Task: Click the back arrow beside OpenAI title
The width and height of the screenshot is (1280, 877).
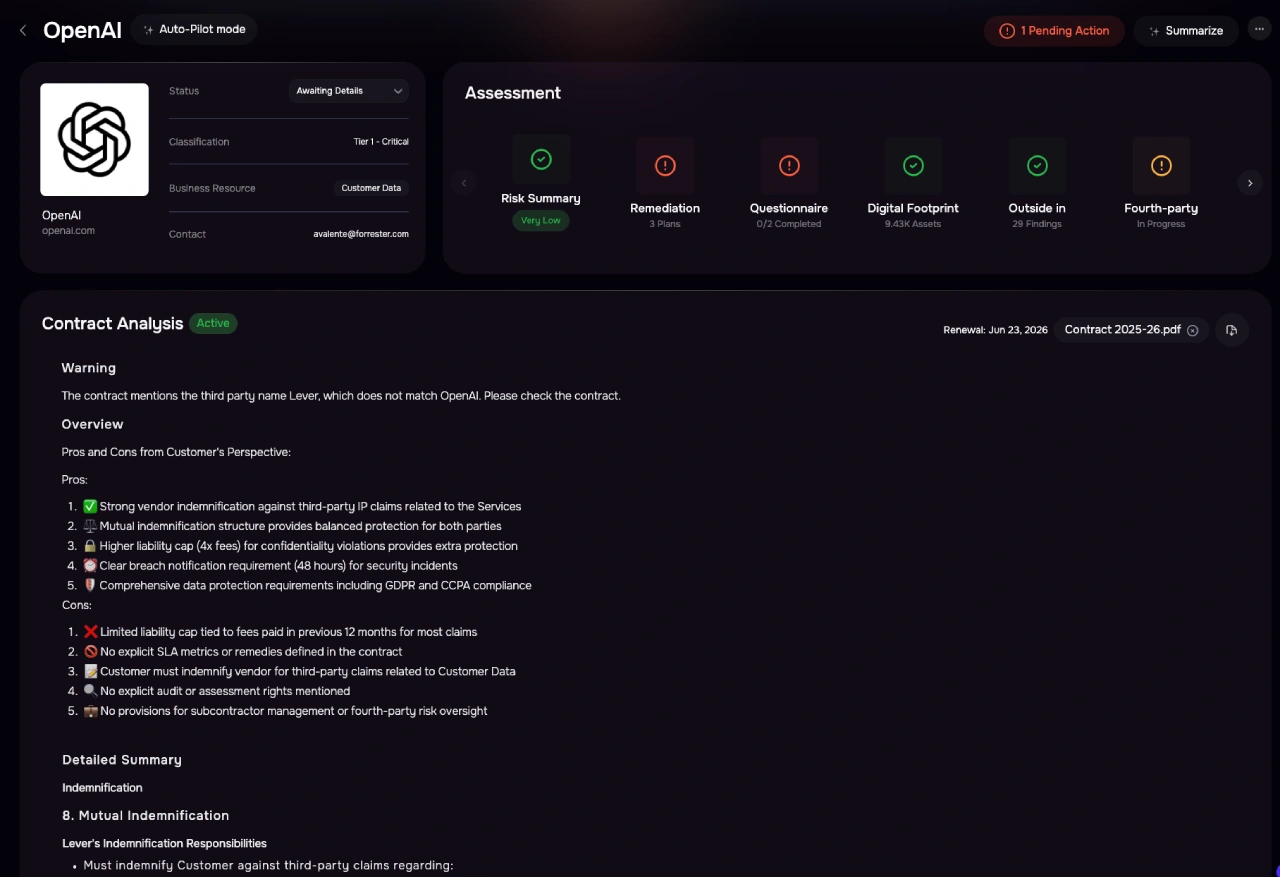Action: click(x=23, y=30)
